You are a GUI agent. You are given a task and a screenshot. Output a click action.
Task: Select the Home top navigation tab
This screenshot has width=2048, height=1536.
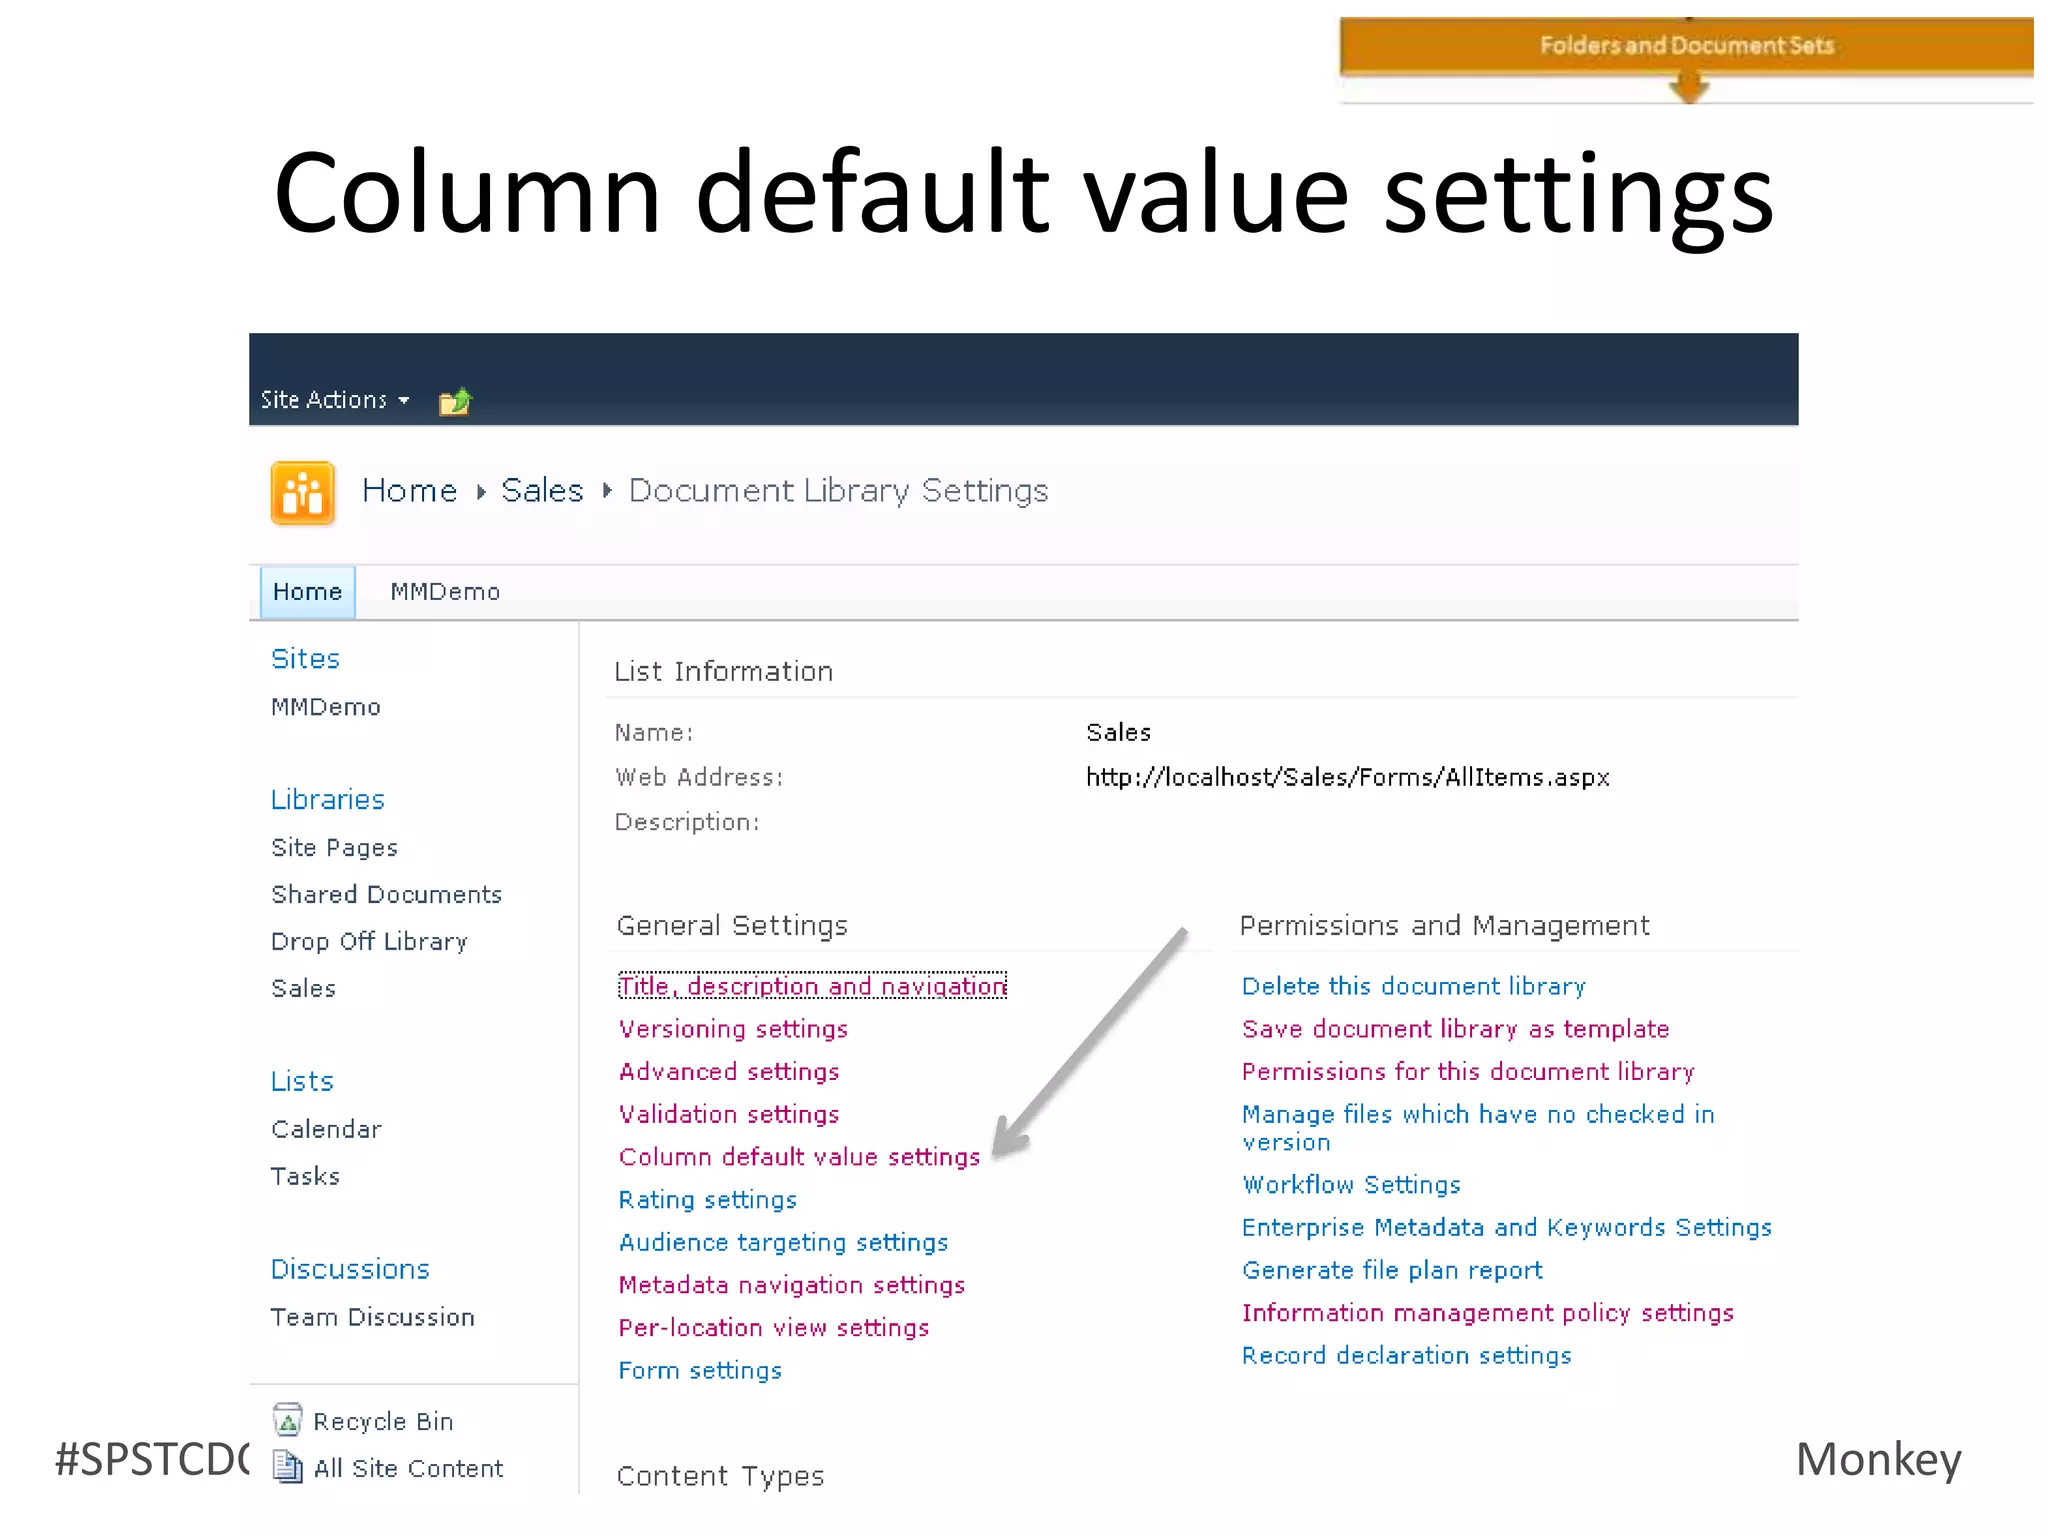pyautogui.click(x=307, y=592)
